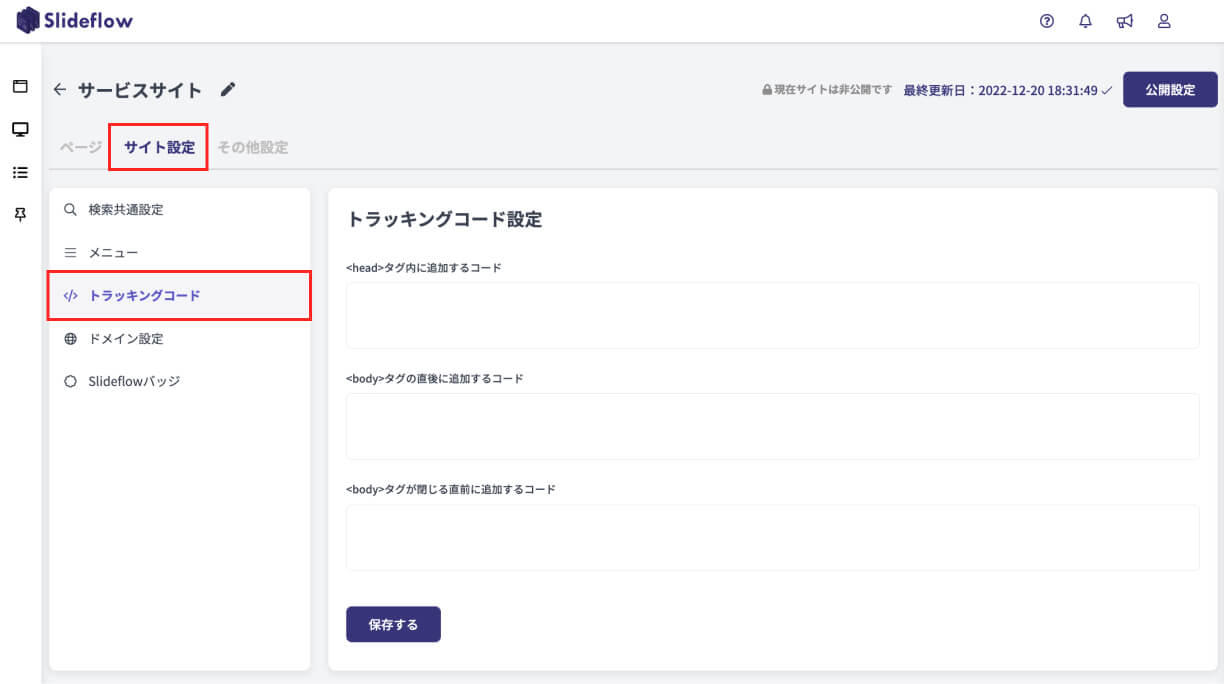The height and width of the screenshot is (684, 1224).
Task: Select the monitor icon in left sidebar
Action: (20, 129)
